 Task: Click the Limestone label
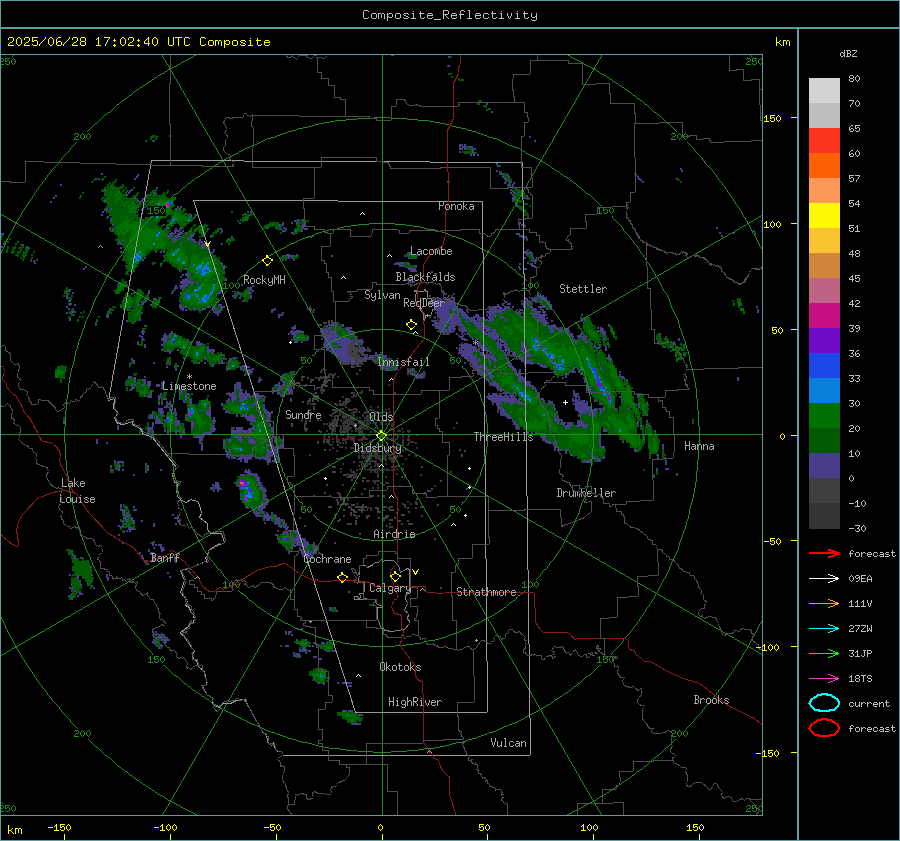[x=189, y=386]
